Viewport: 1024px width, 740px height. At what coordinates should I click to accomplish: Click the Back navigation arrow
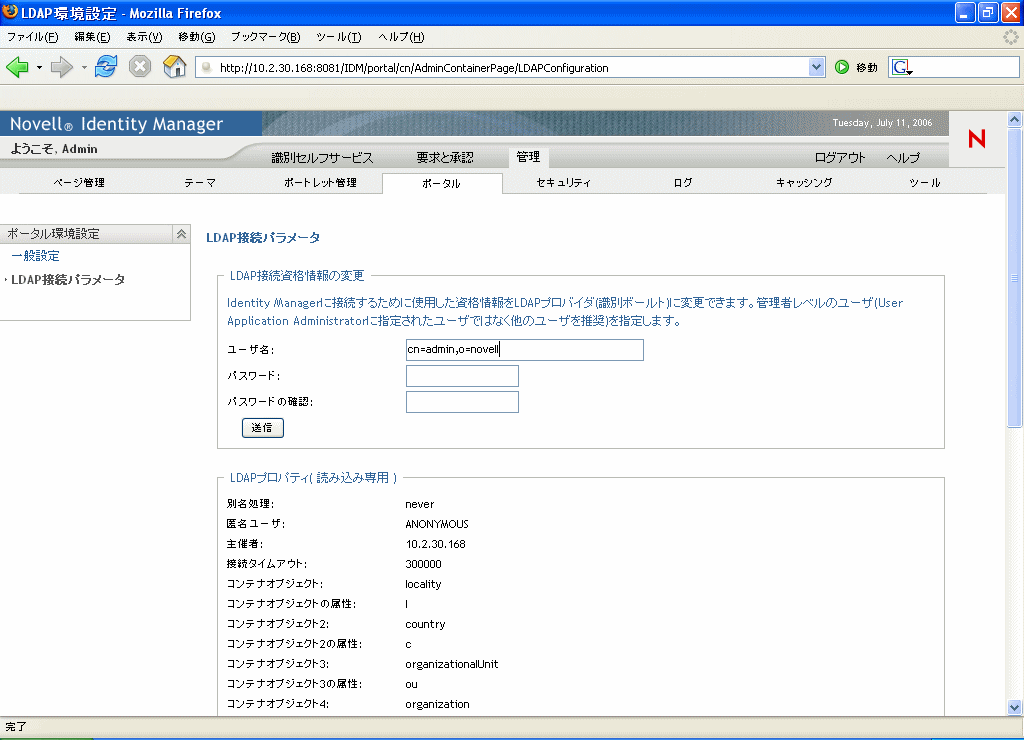coord(17,66)
